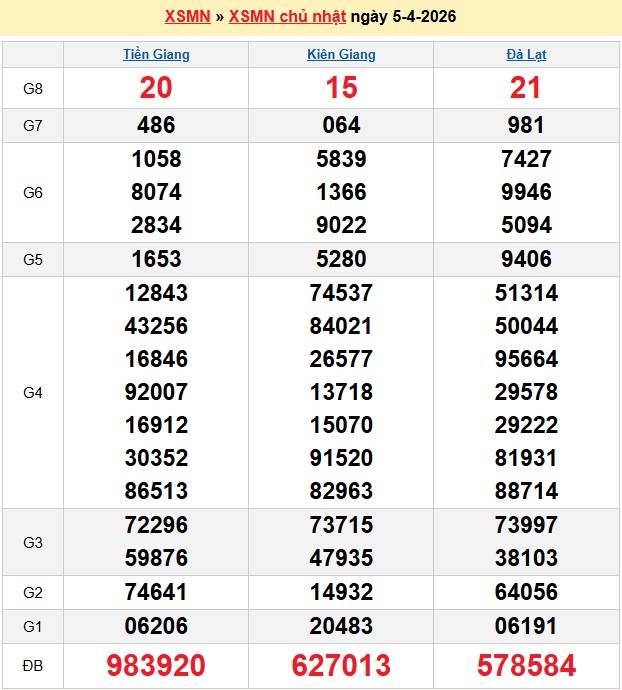The width and height of the screenshot is (622, 690).
Task: Click G2 result 64056 for Đà Lạt
Action: (x=526, y=592)
